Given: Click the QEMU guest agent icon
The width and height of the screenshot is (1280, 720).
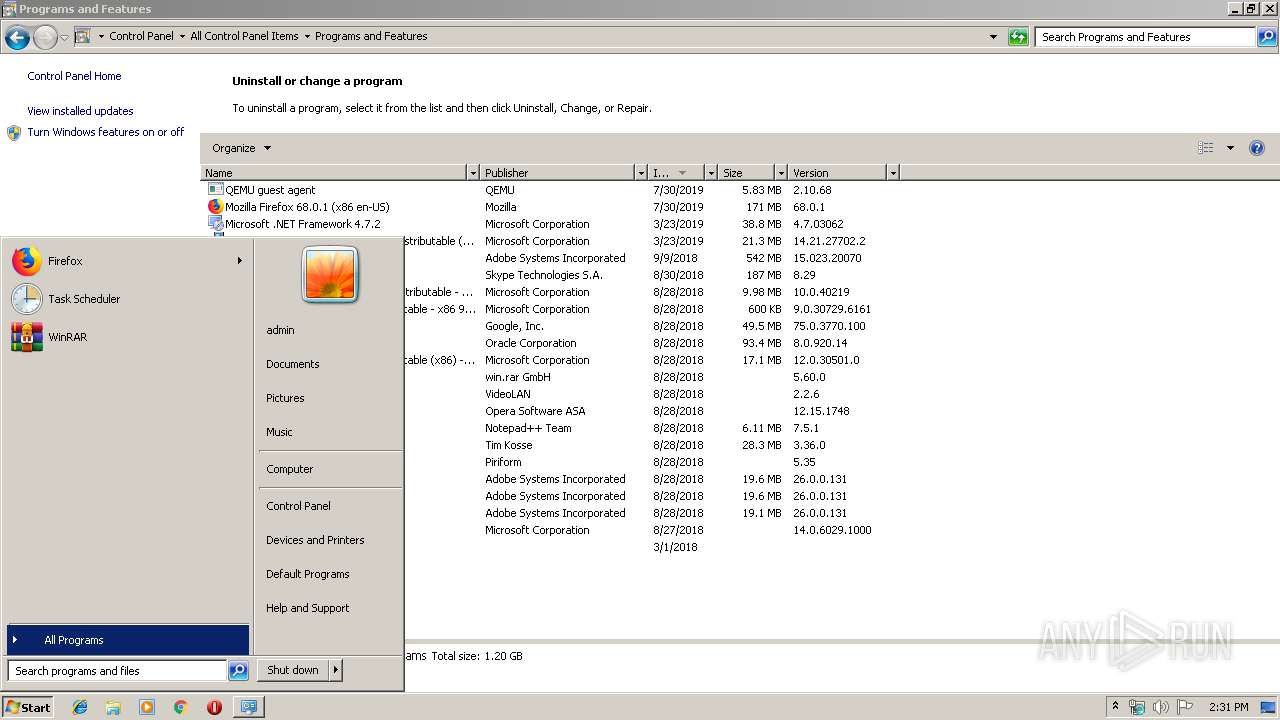Looking at the screenshot, I should coord(215,190).
